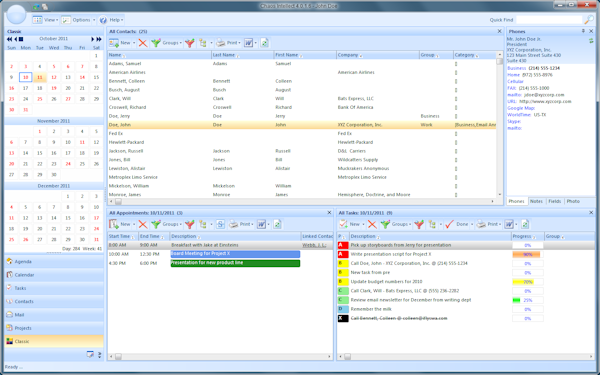The image size is (600, 375).
Task: Click the Word export icon in Appointments toolbar
Action: pos(261,224)
